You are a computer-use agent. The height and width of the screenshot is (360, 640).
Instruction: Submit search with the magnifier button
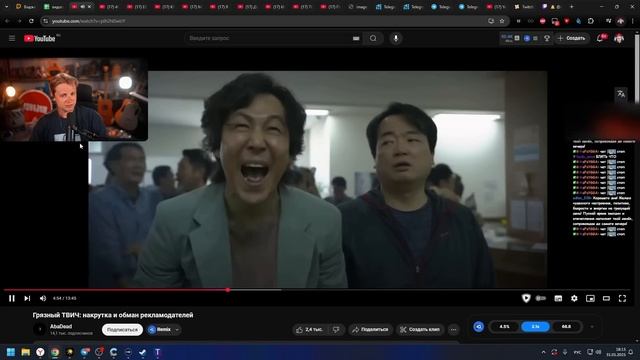click(373, 38)
